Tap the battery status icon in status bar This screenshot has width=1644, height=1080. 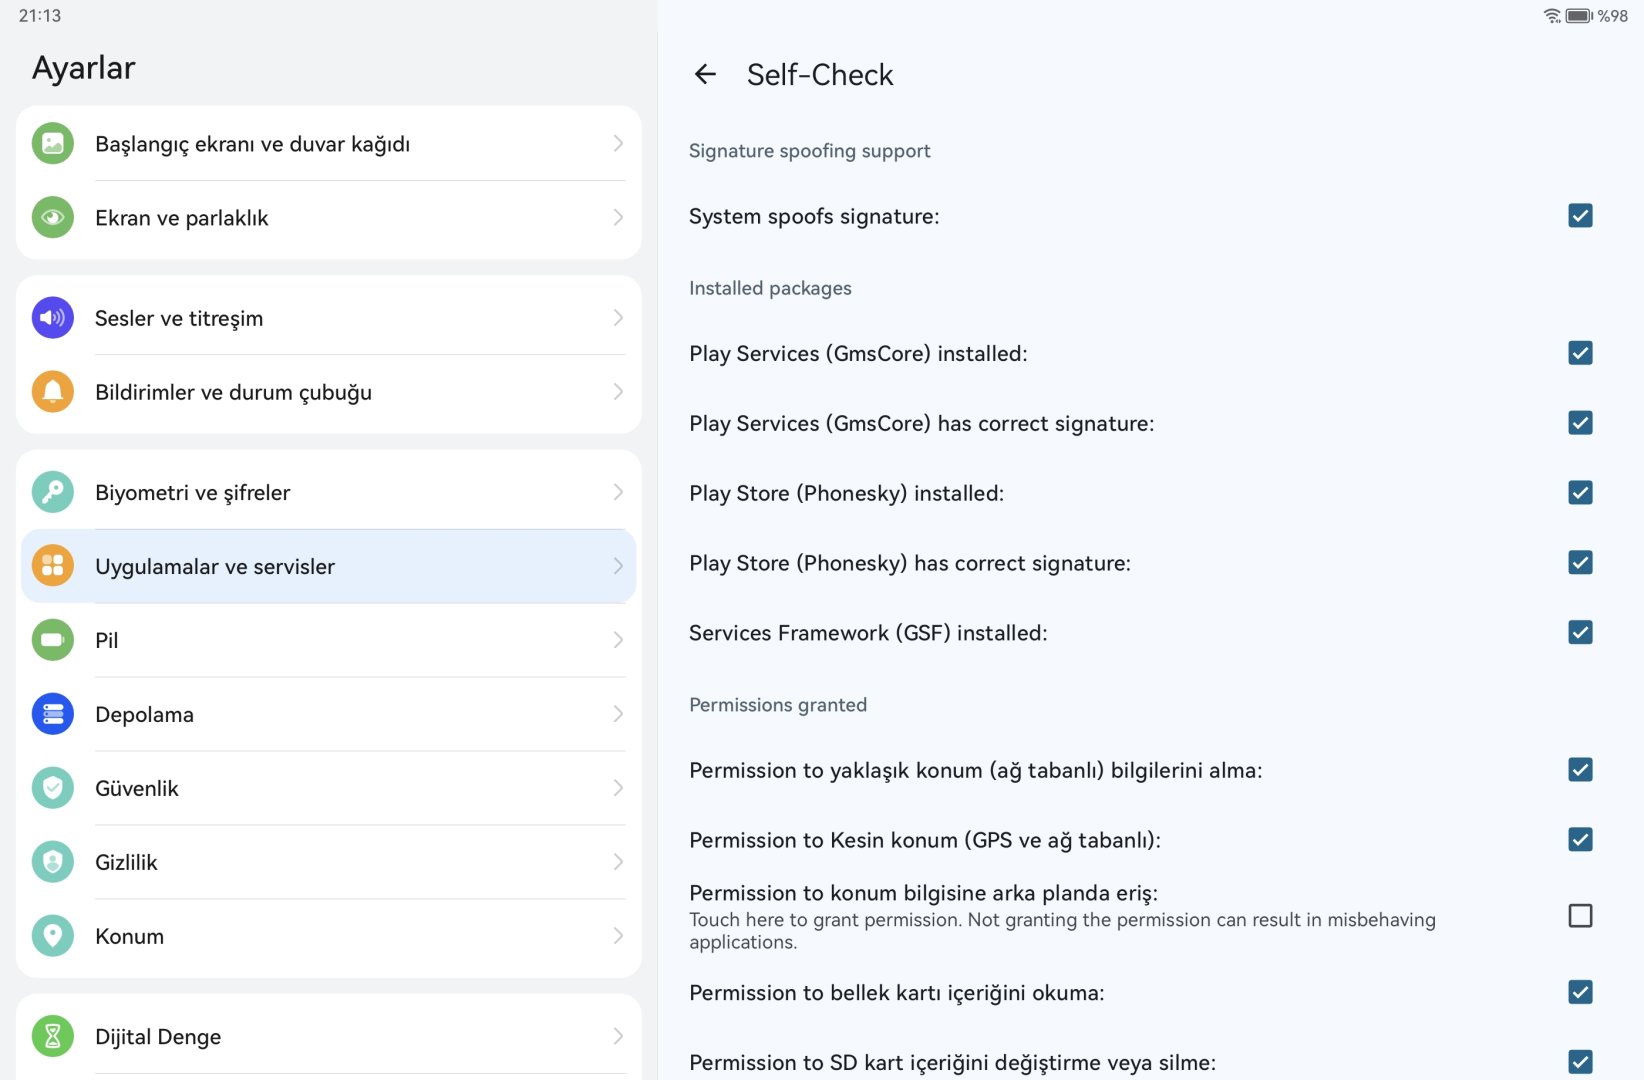[1579, 16]
